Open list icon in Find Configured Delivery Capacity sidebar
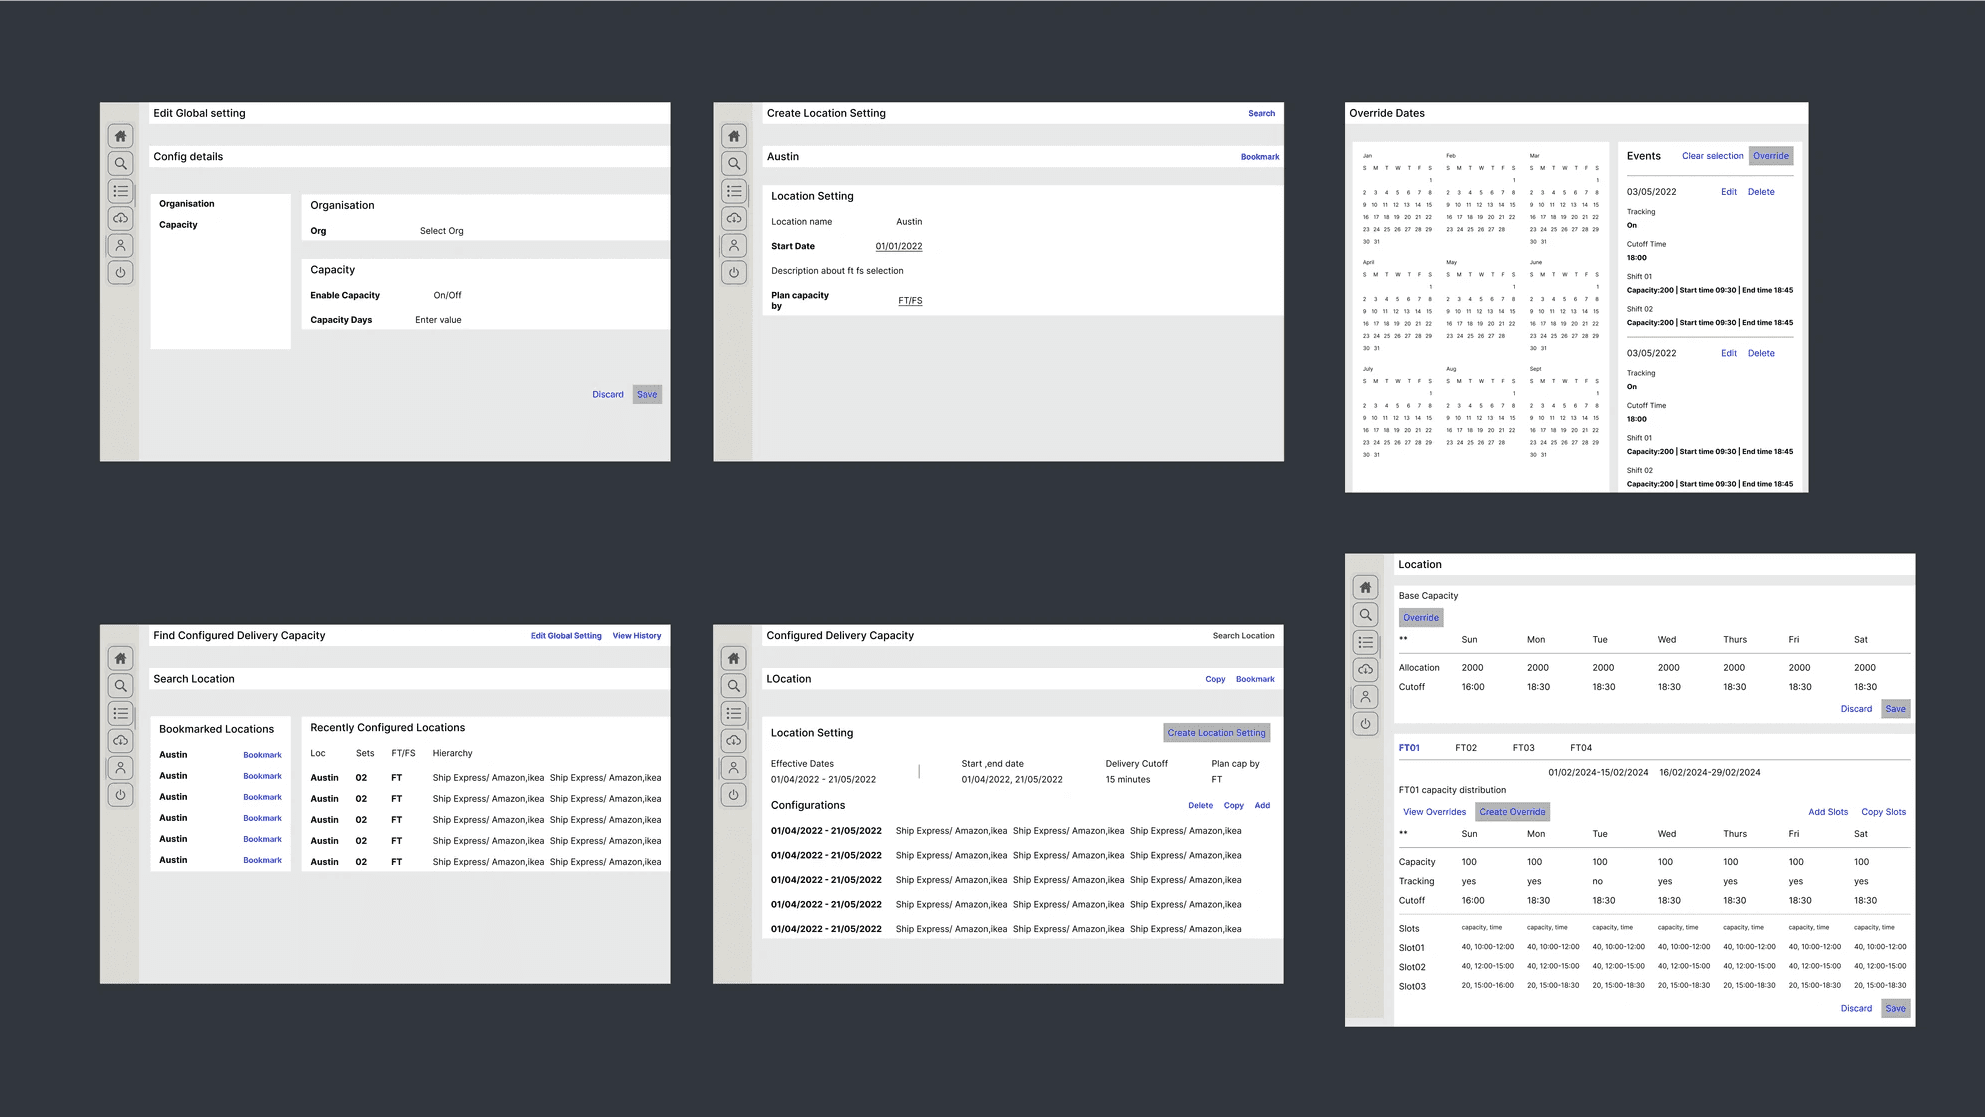This screenshot has height=1117, width=1985. 120,713
